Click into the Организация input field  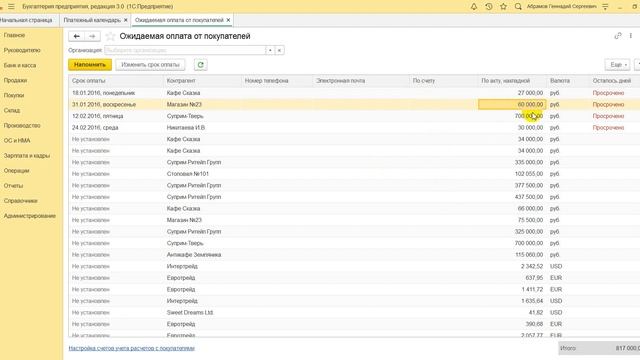click(x=185, y=50)
